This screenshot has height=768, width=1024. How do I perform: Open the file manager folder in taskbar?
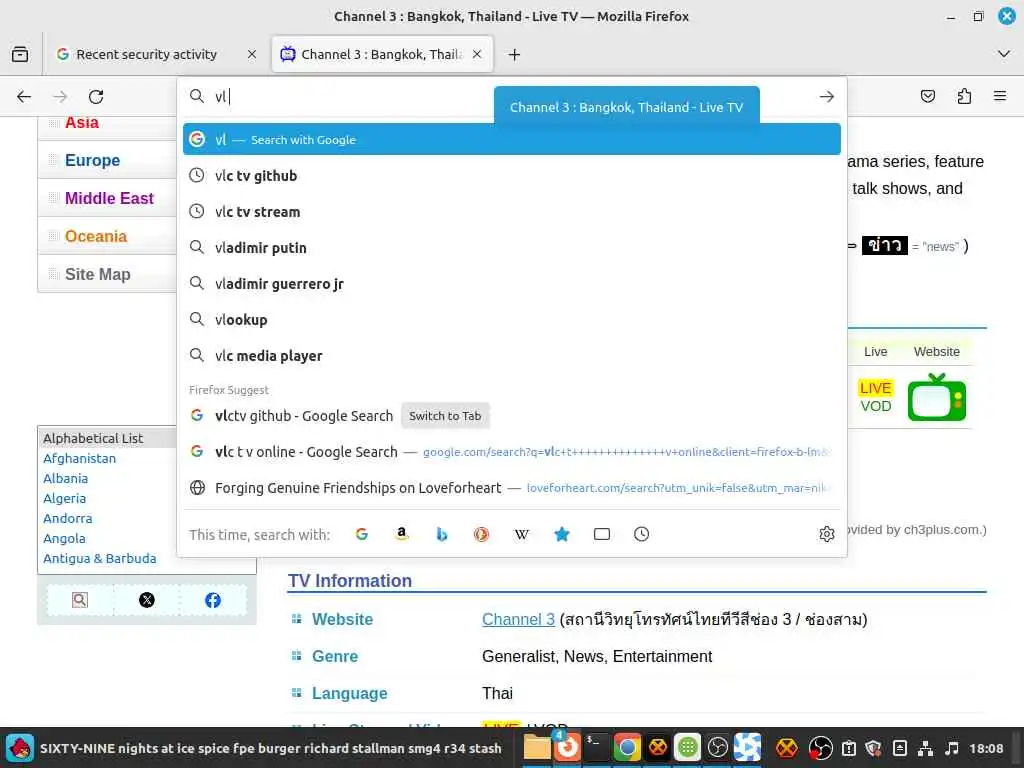[x=537, y=748]
